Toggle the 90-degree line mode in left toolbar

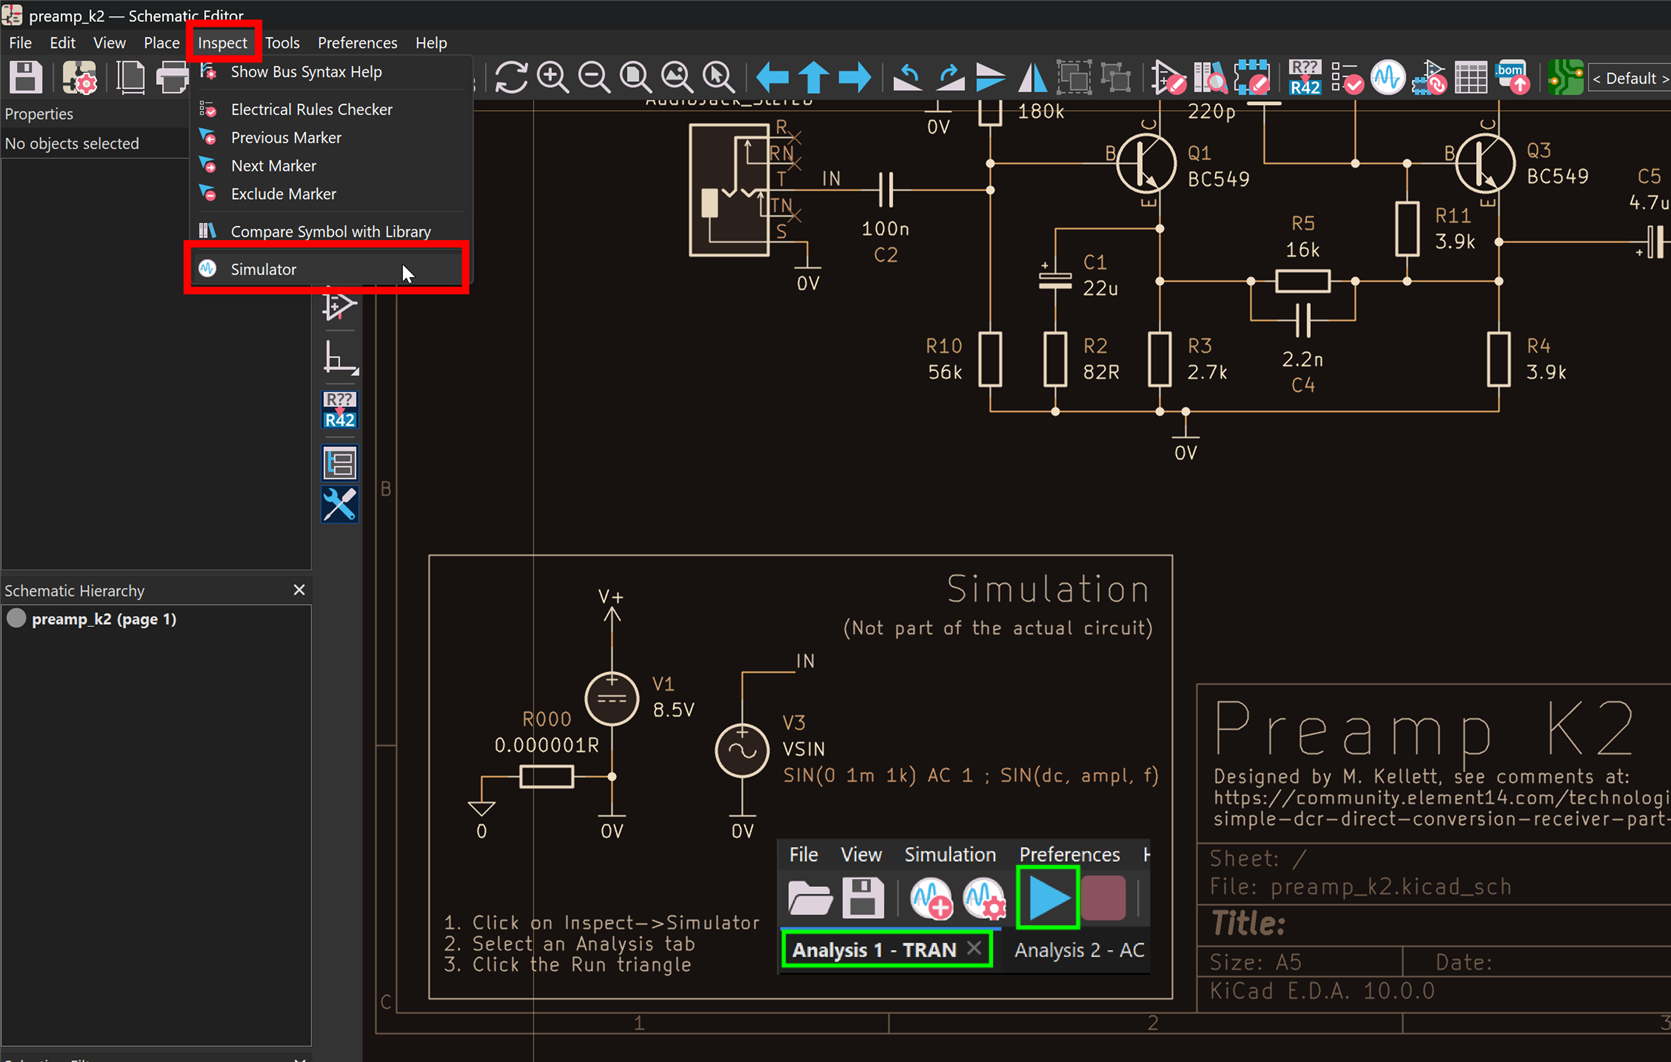point(339,358)
